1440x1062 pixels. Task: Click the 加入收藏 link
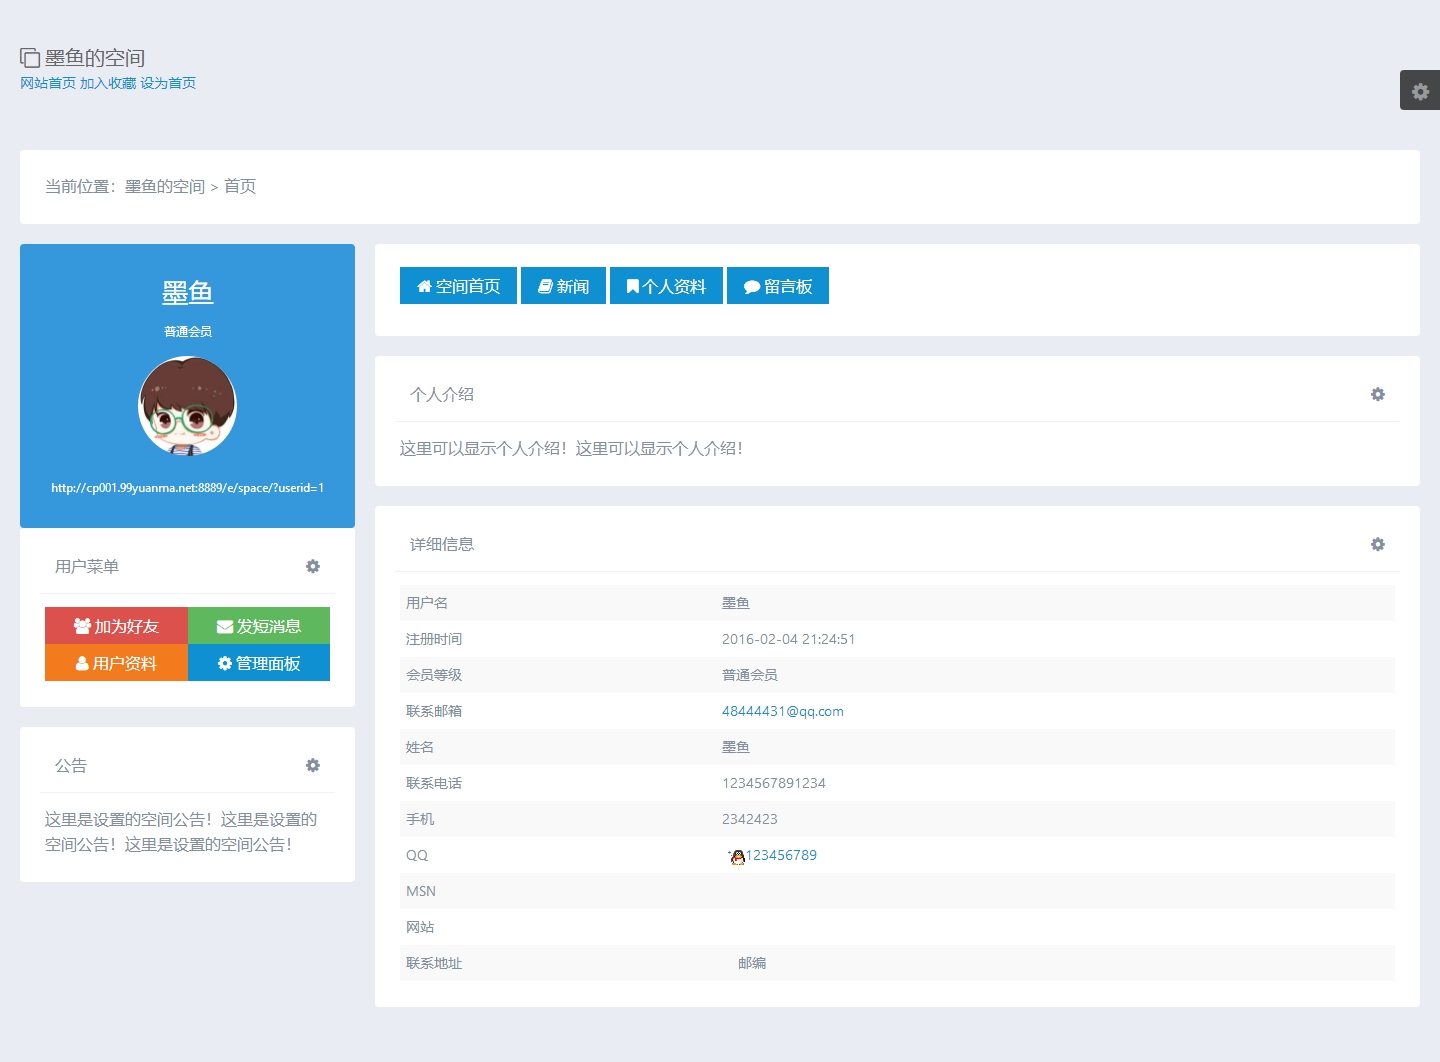pos(108,83)
